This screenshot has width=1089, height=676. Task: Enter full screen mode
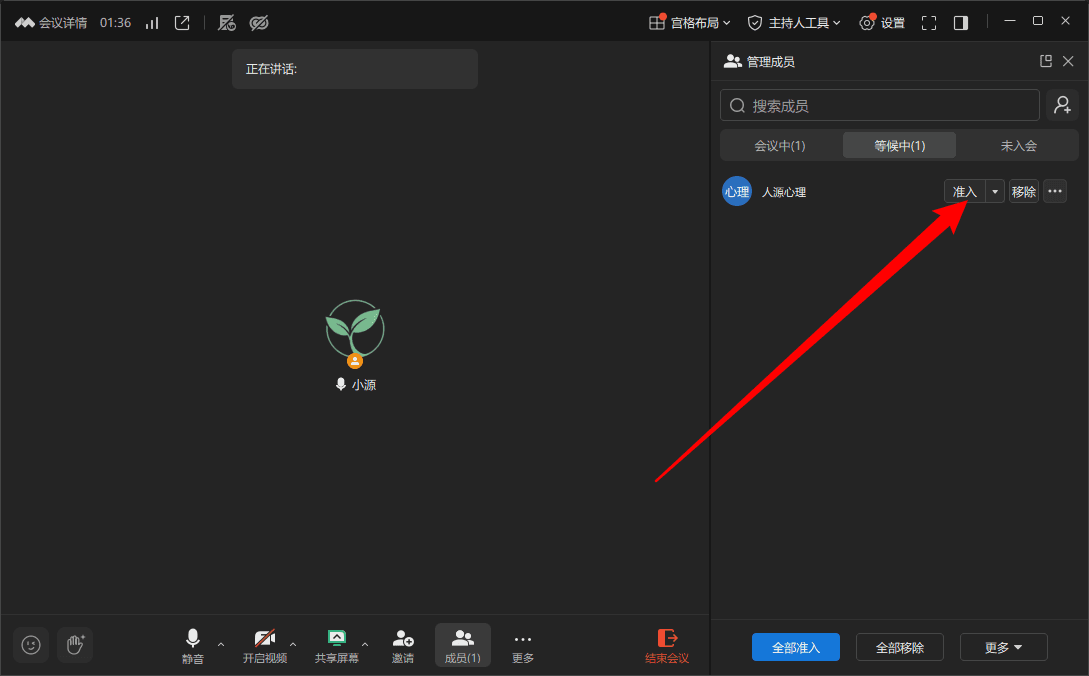[x=929, y=23]
